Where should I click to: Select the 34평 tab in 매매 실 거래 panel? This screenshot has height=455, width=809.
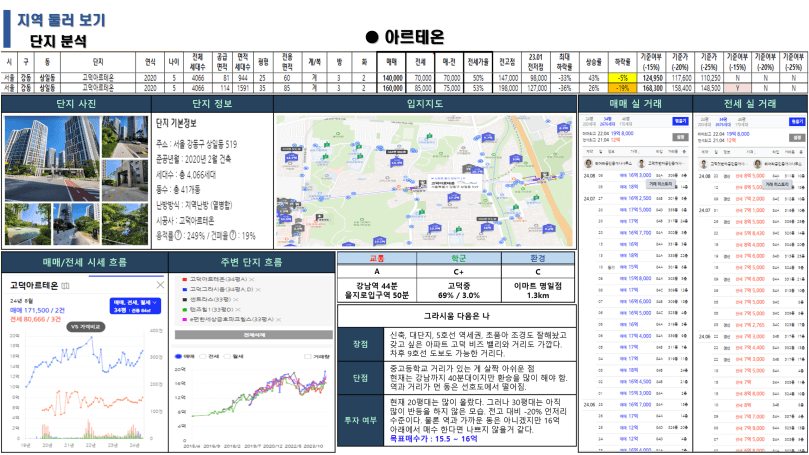(607, 119)
